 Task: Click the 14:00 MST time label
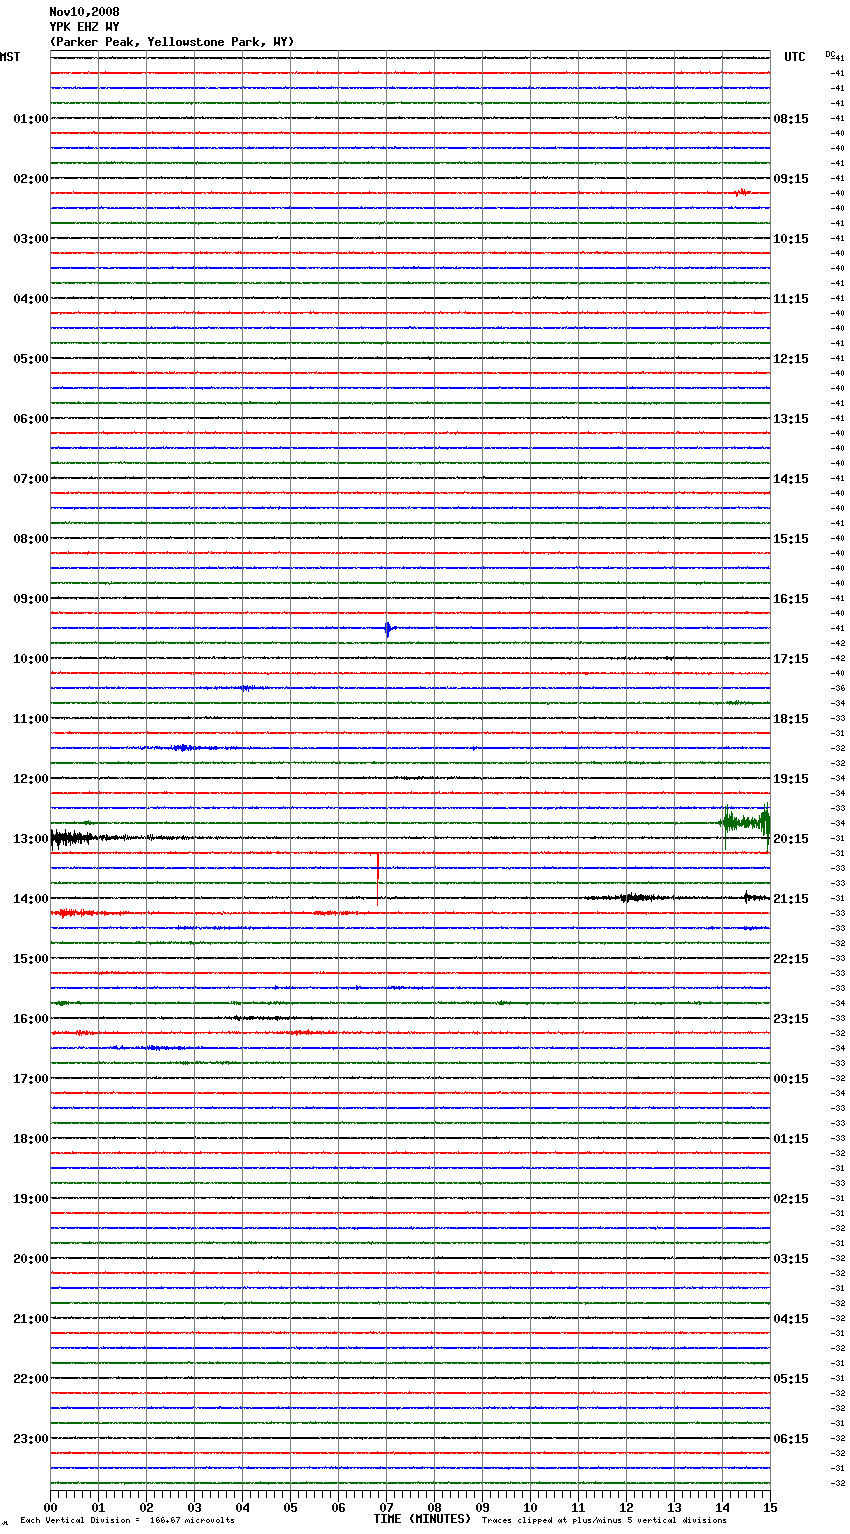pyautogui.click(x=31, y=899)
